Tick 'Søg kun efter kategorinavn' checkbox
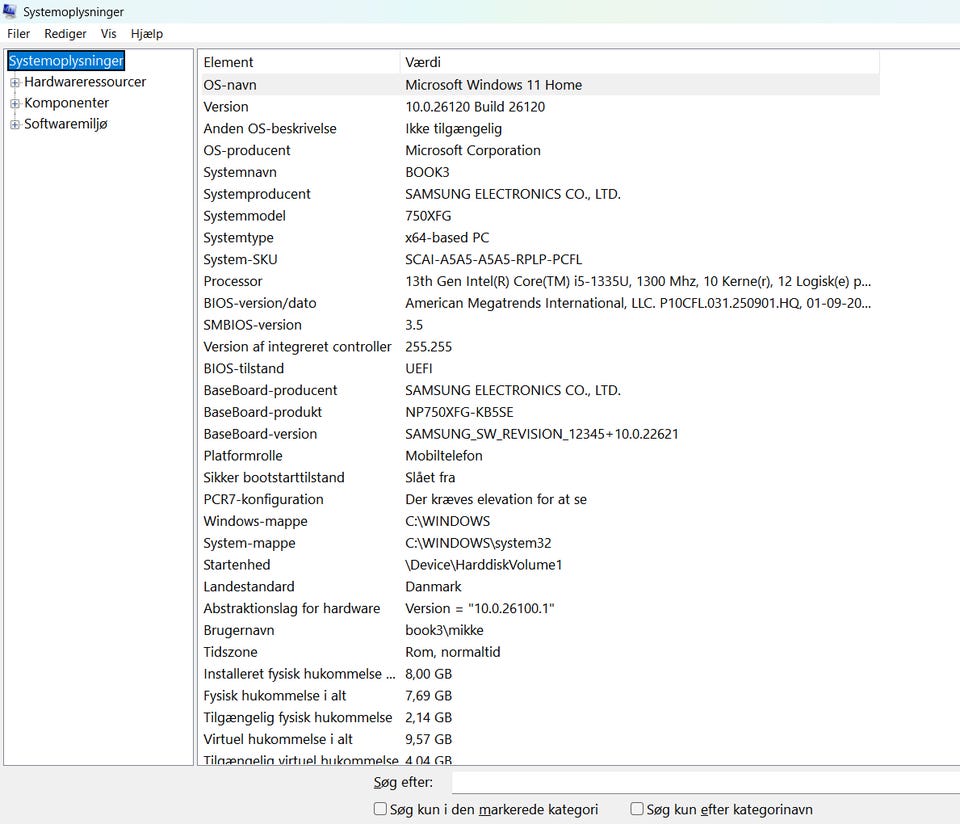 click(637, 809)
